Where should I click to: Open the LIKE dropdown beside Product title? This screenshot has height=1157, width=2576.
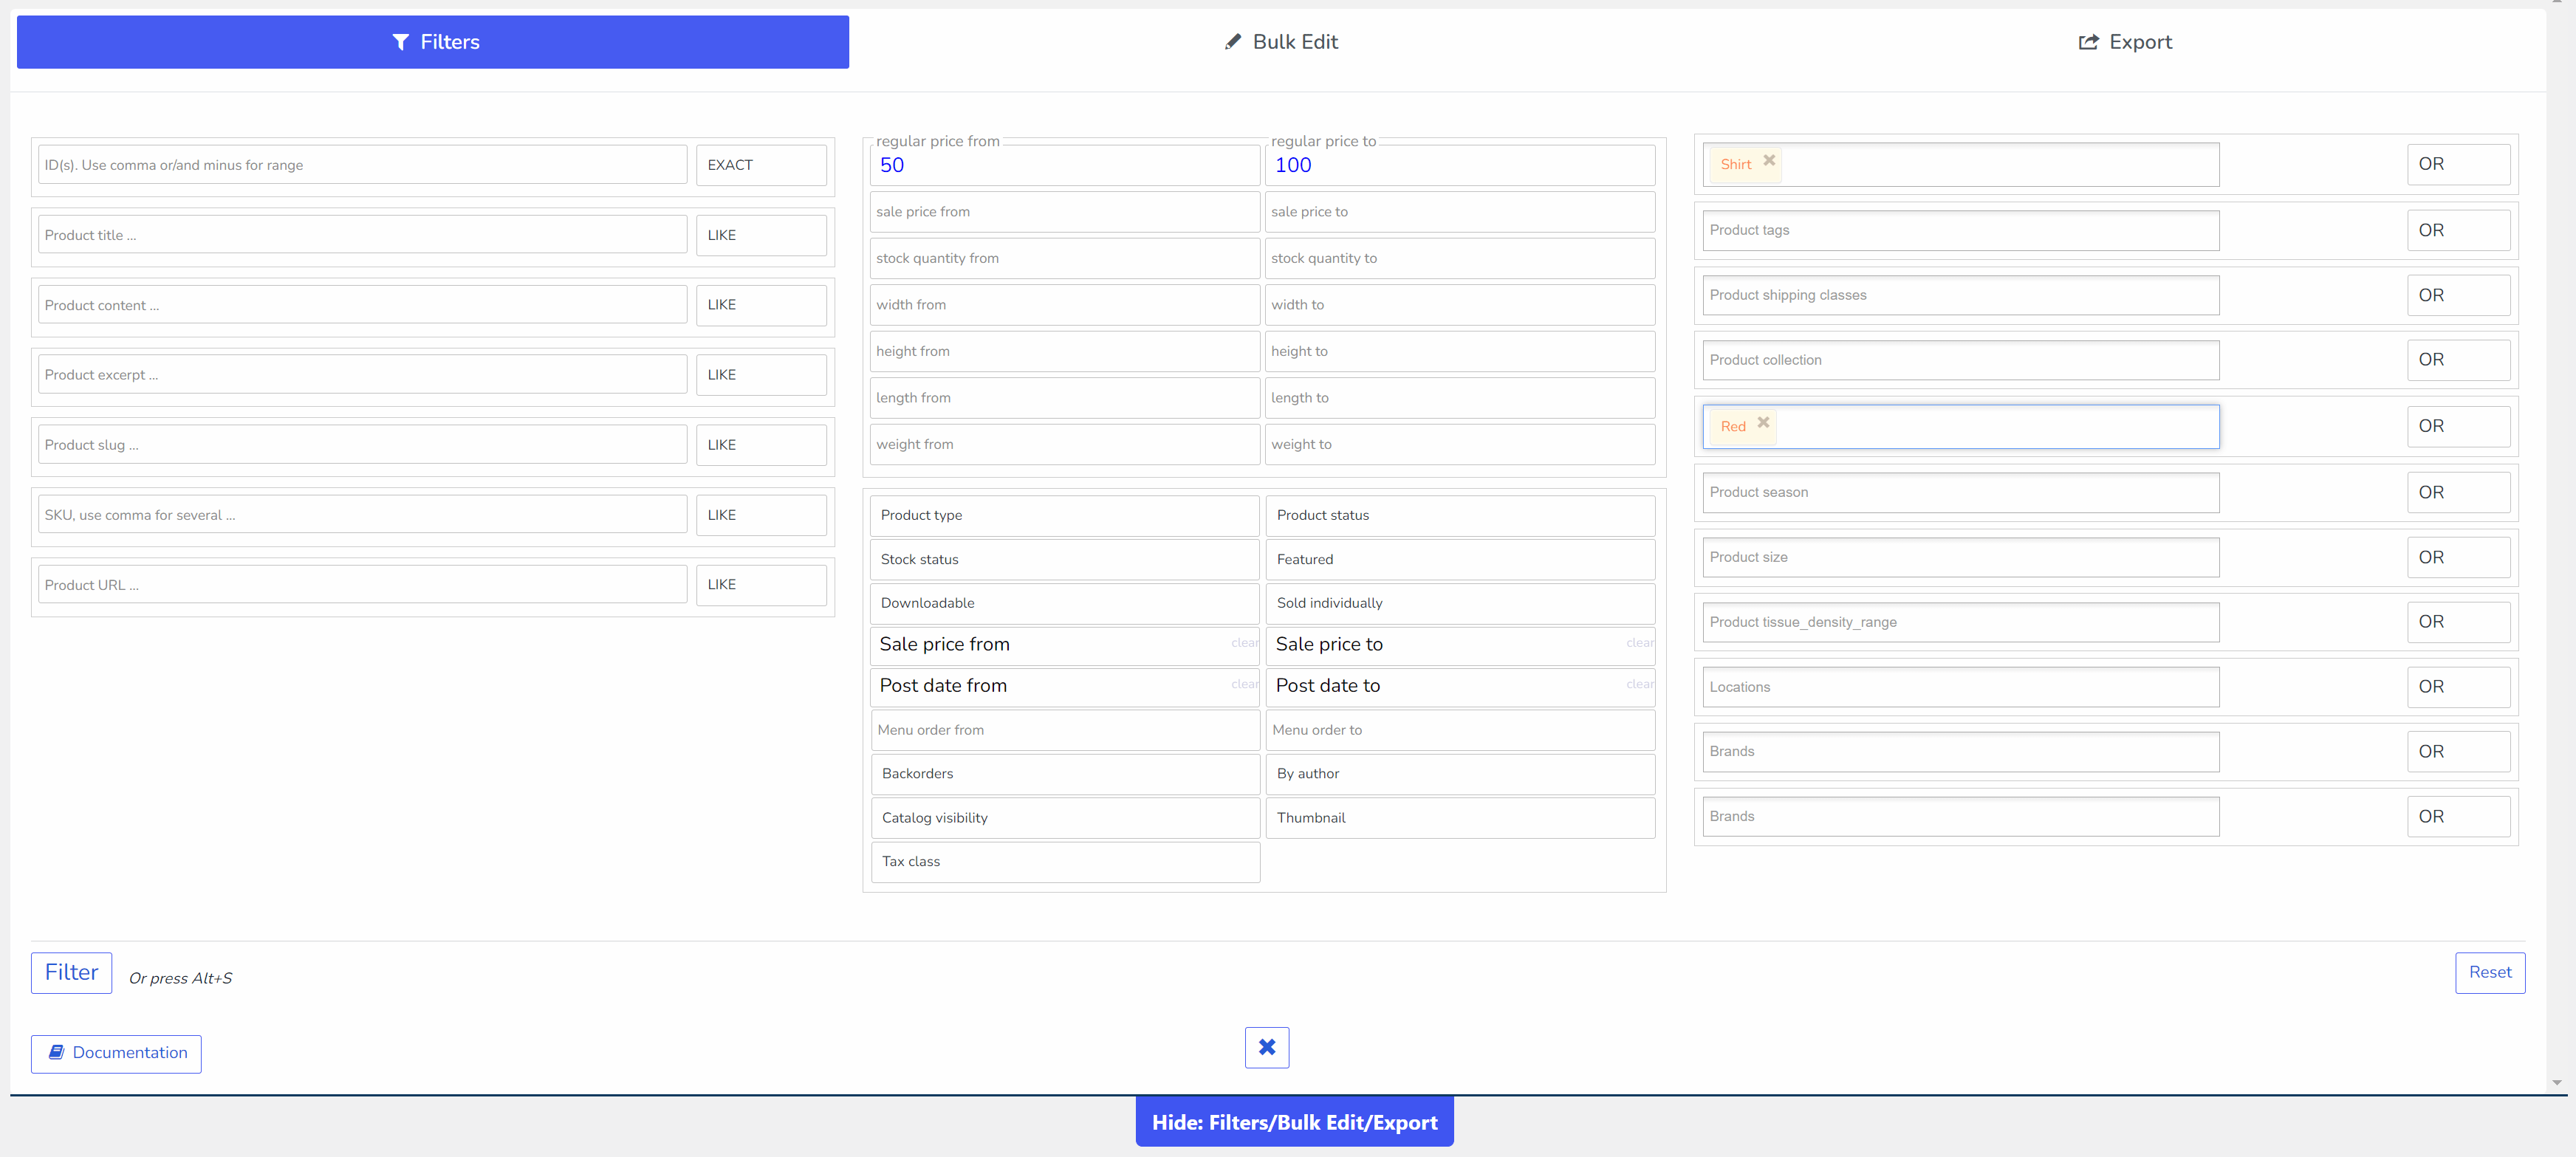761,235
